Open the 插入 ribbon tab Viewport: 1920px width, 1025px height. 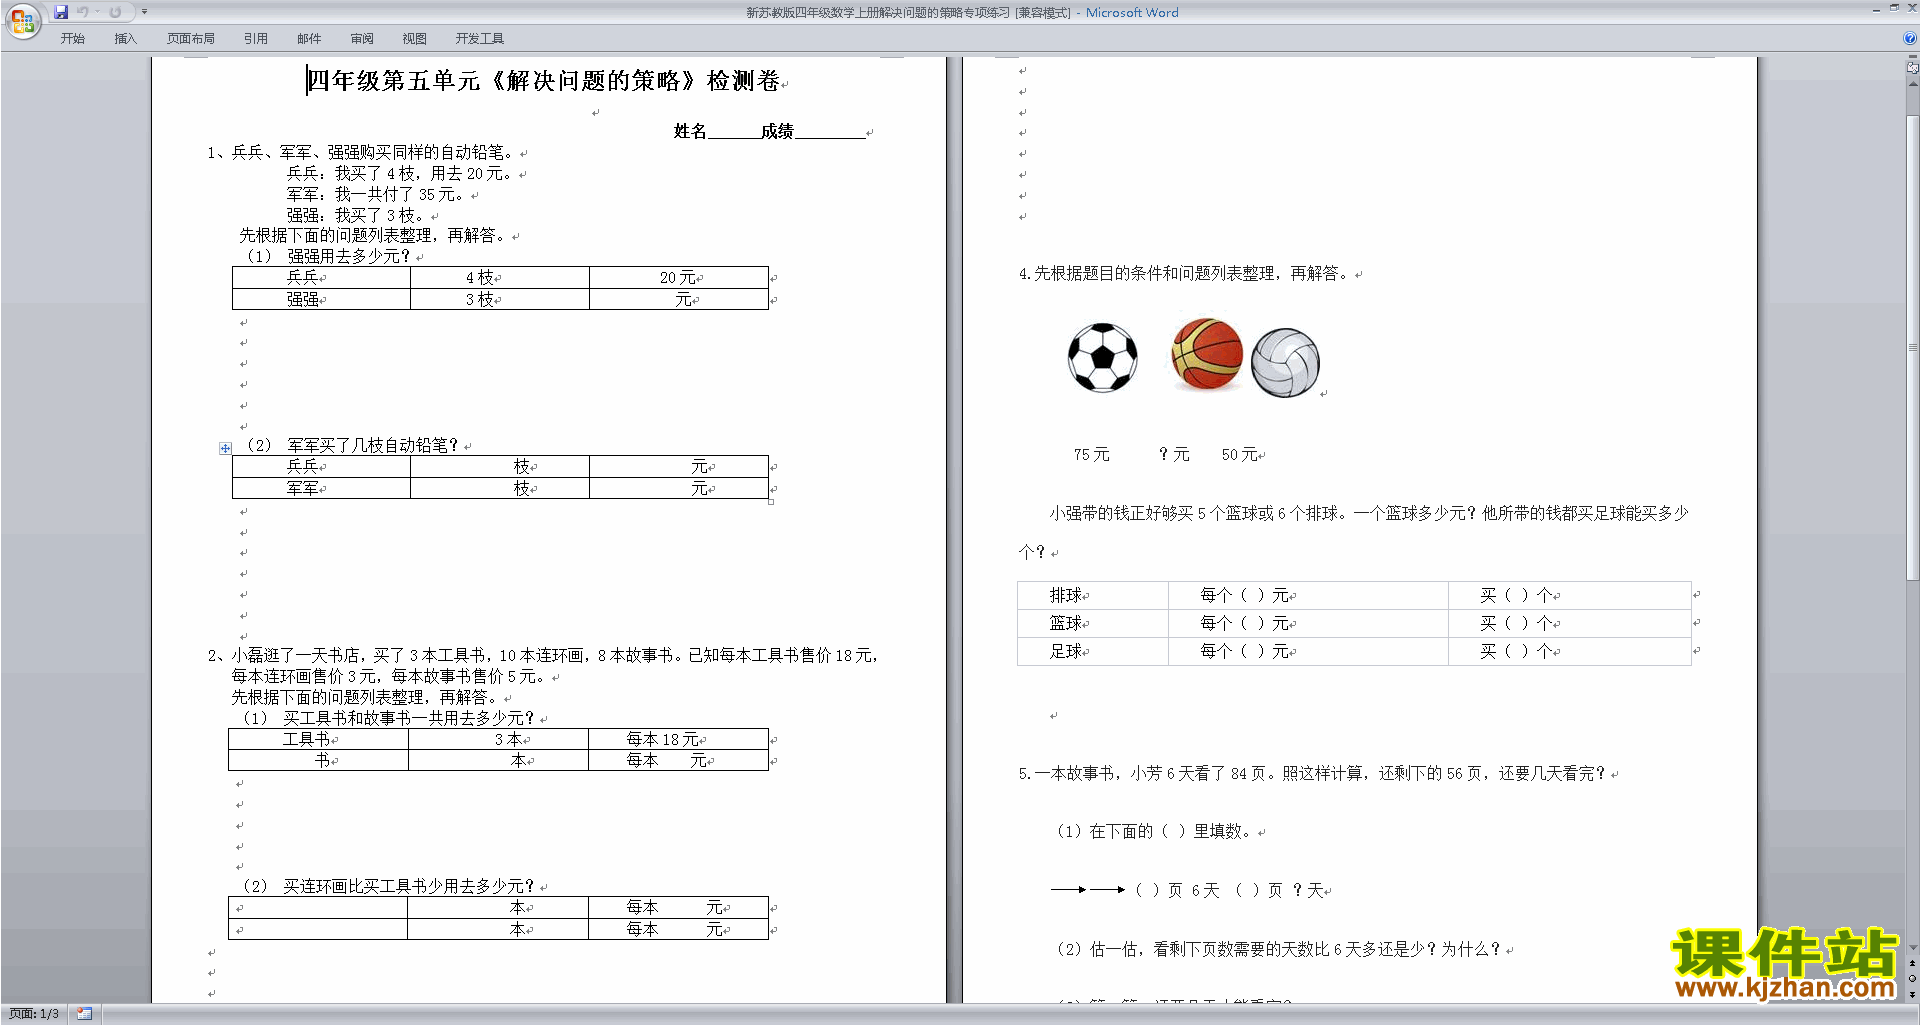click(x=125, y=38)
